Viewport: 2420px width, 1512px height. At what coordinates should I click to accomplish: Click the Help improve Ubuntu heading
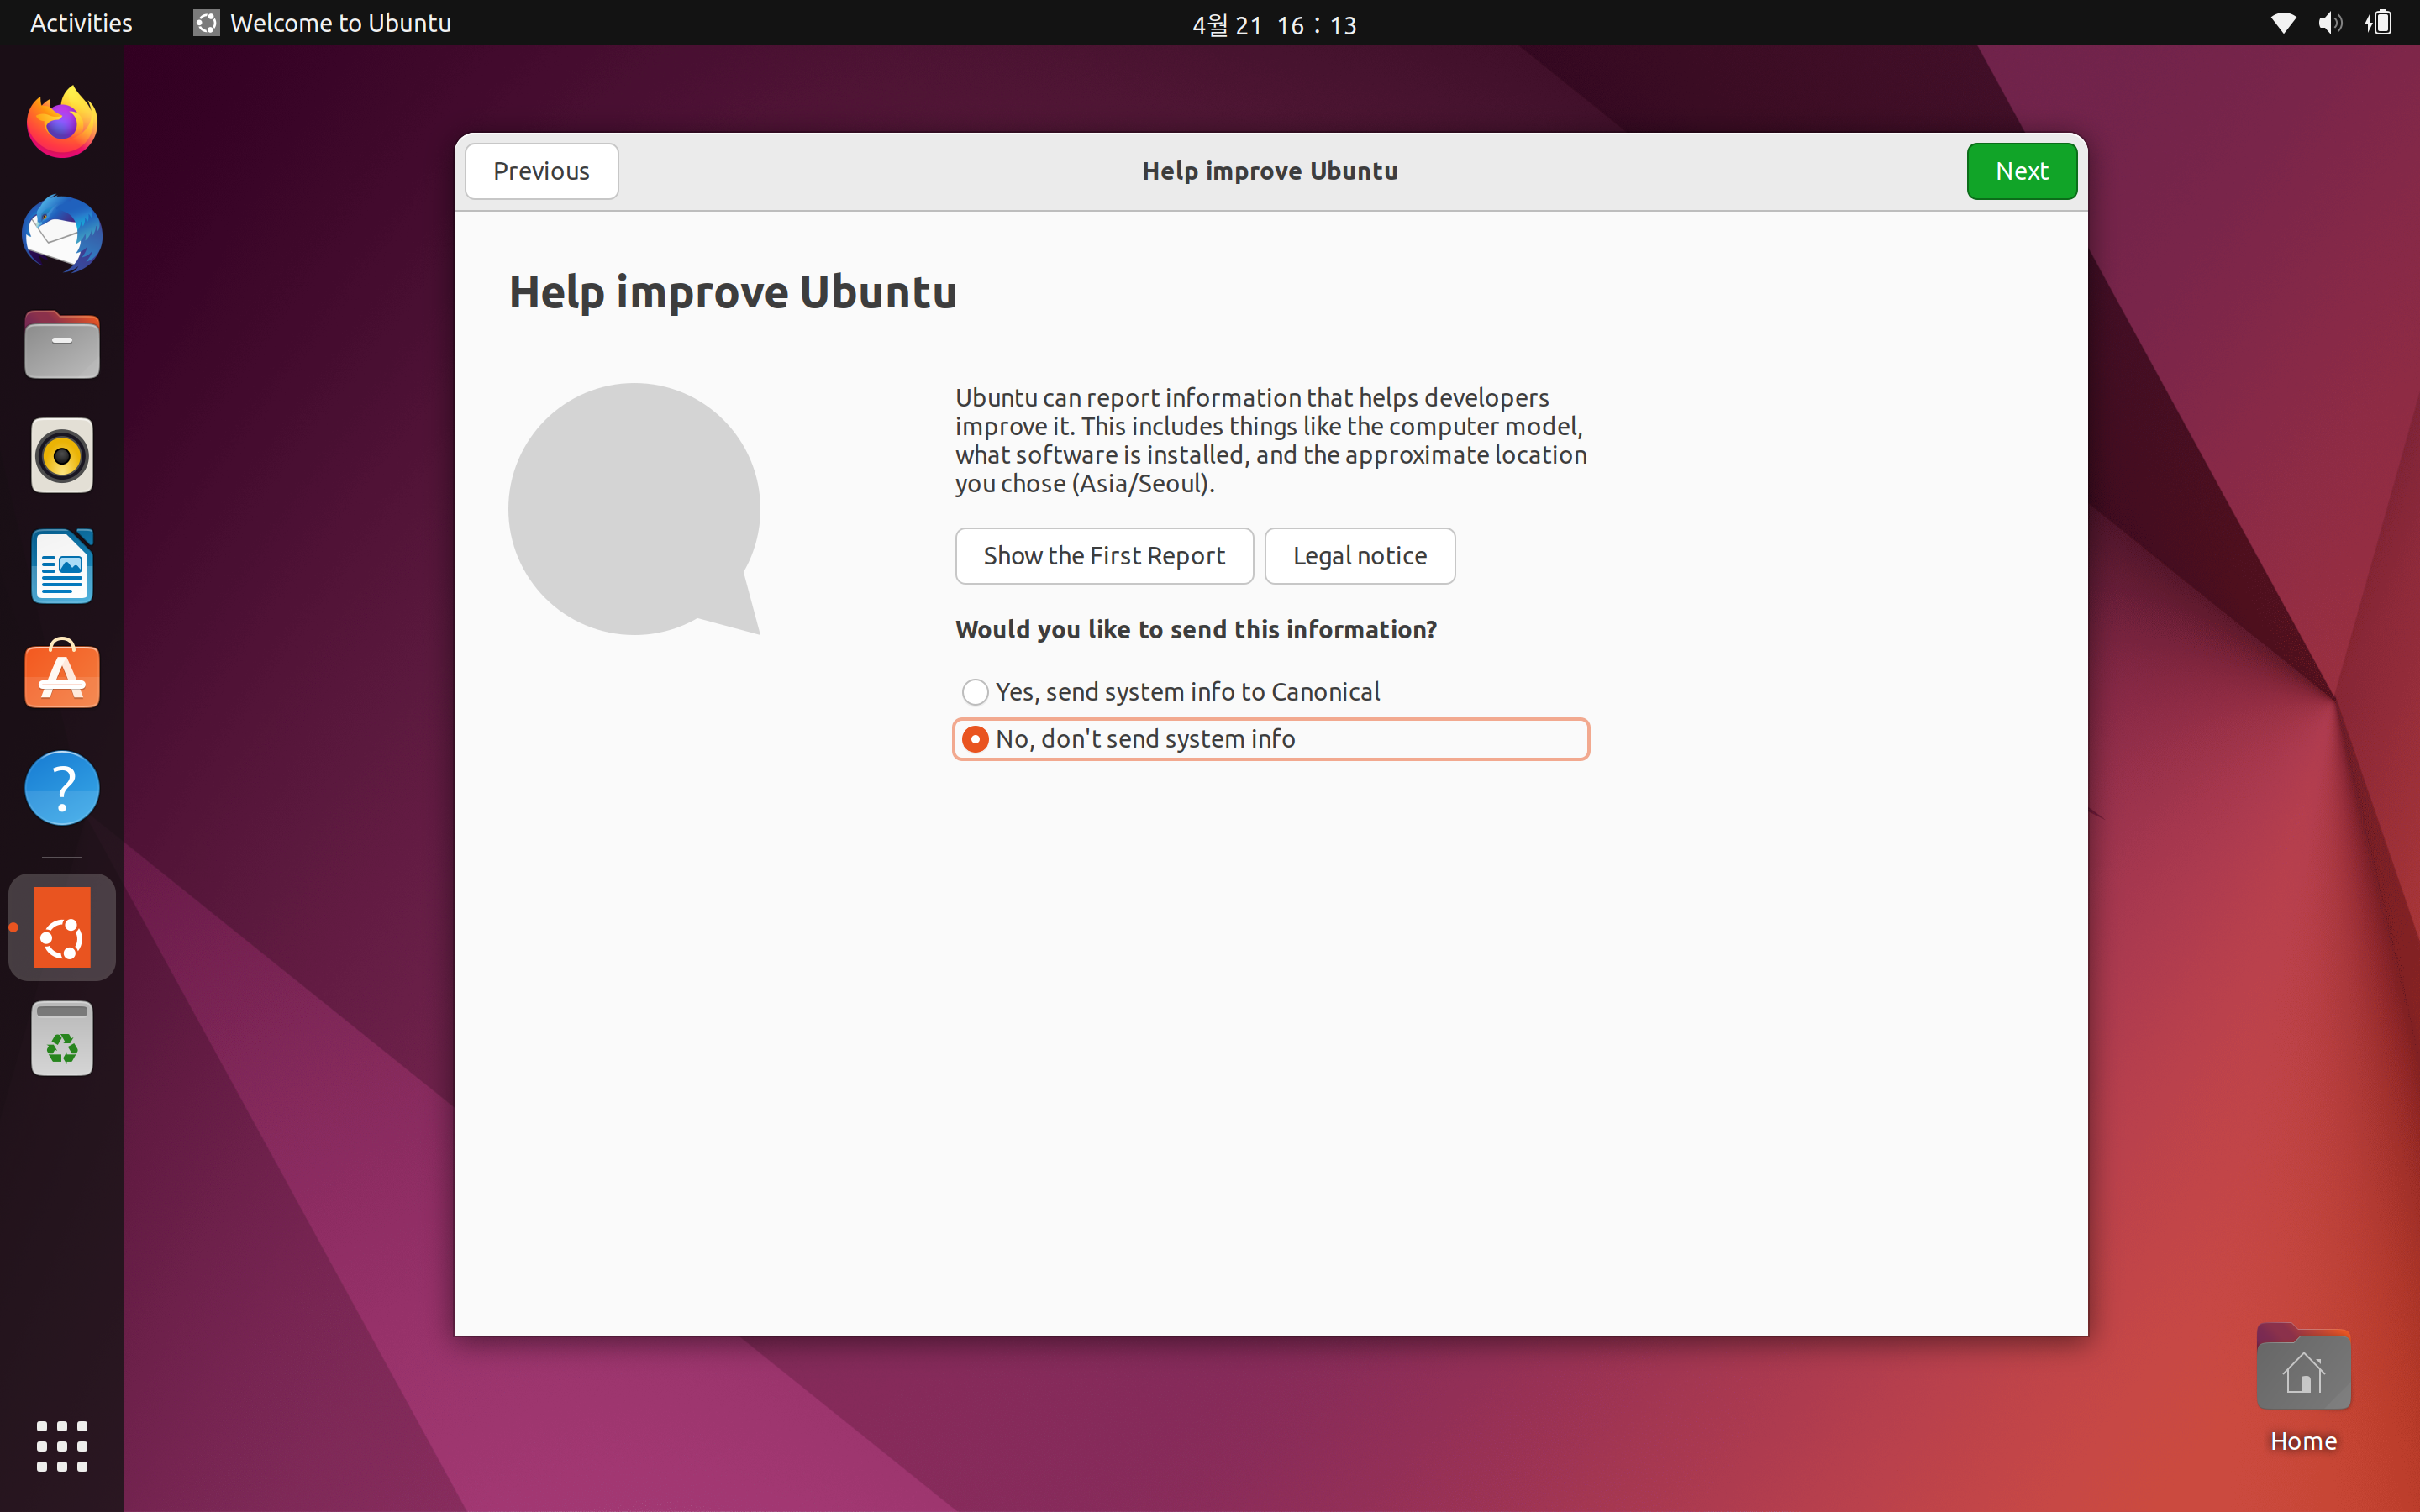coord(732,293)
